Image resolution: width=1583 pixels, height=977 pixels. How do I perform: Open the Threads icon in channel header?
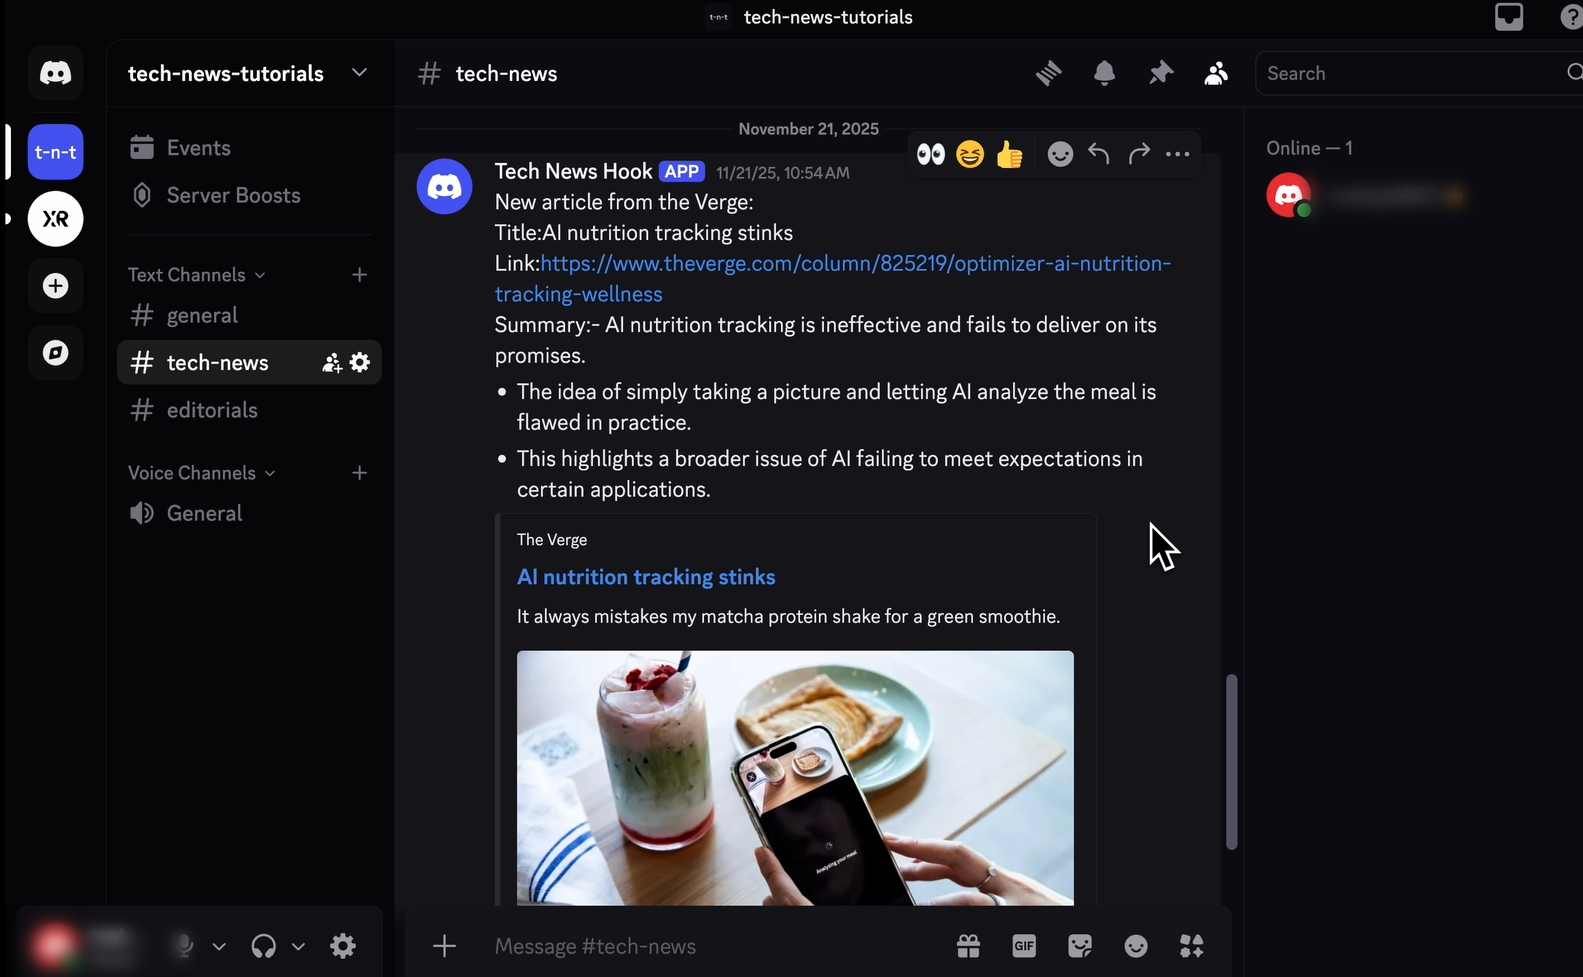coord(1048,73)
